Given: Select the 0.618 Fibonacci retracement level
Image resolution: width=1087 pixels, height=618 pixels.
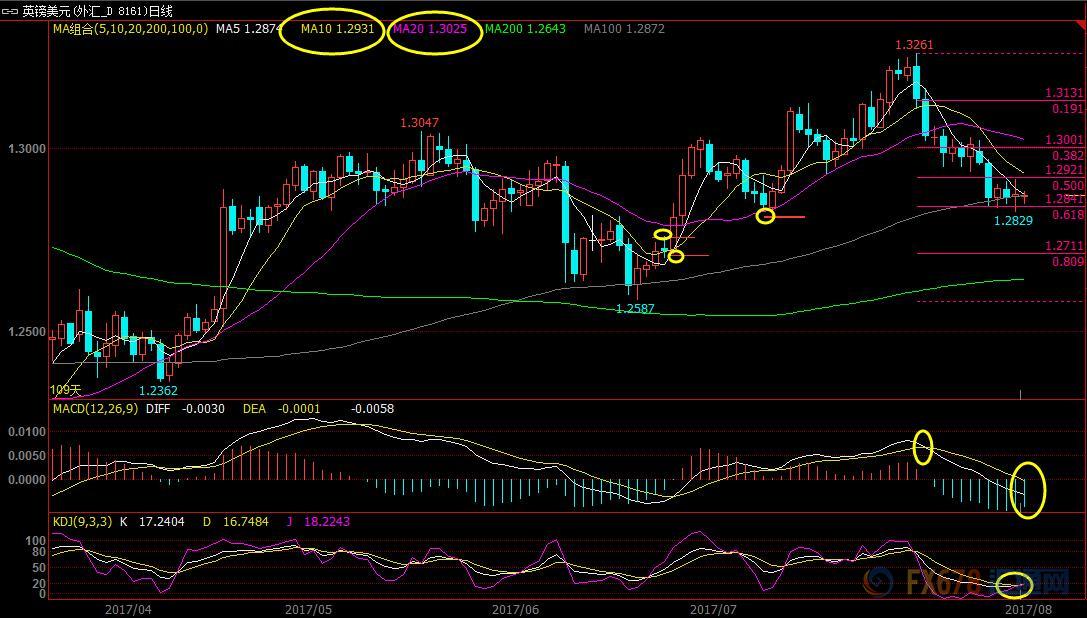Looking at the screenshot, I should [1068, 215].
